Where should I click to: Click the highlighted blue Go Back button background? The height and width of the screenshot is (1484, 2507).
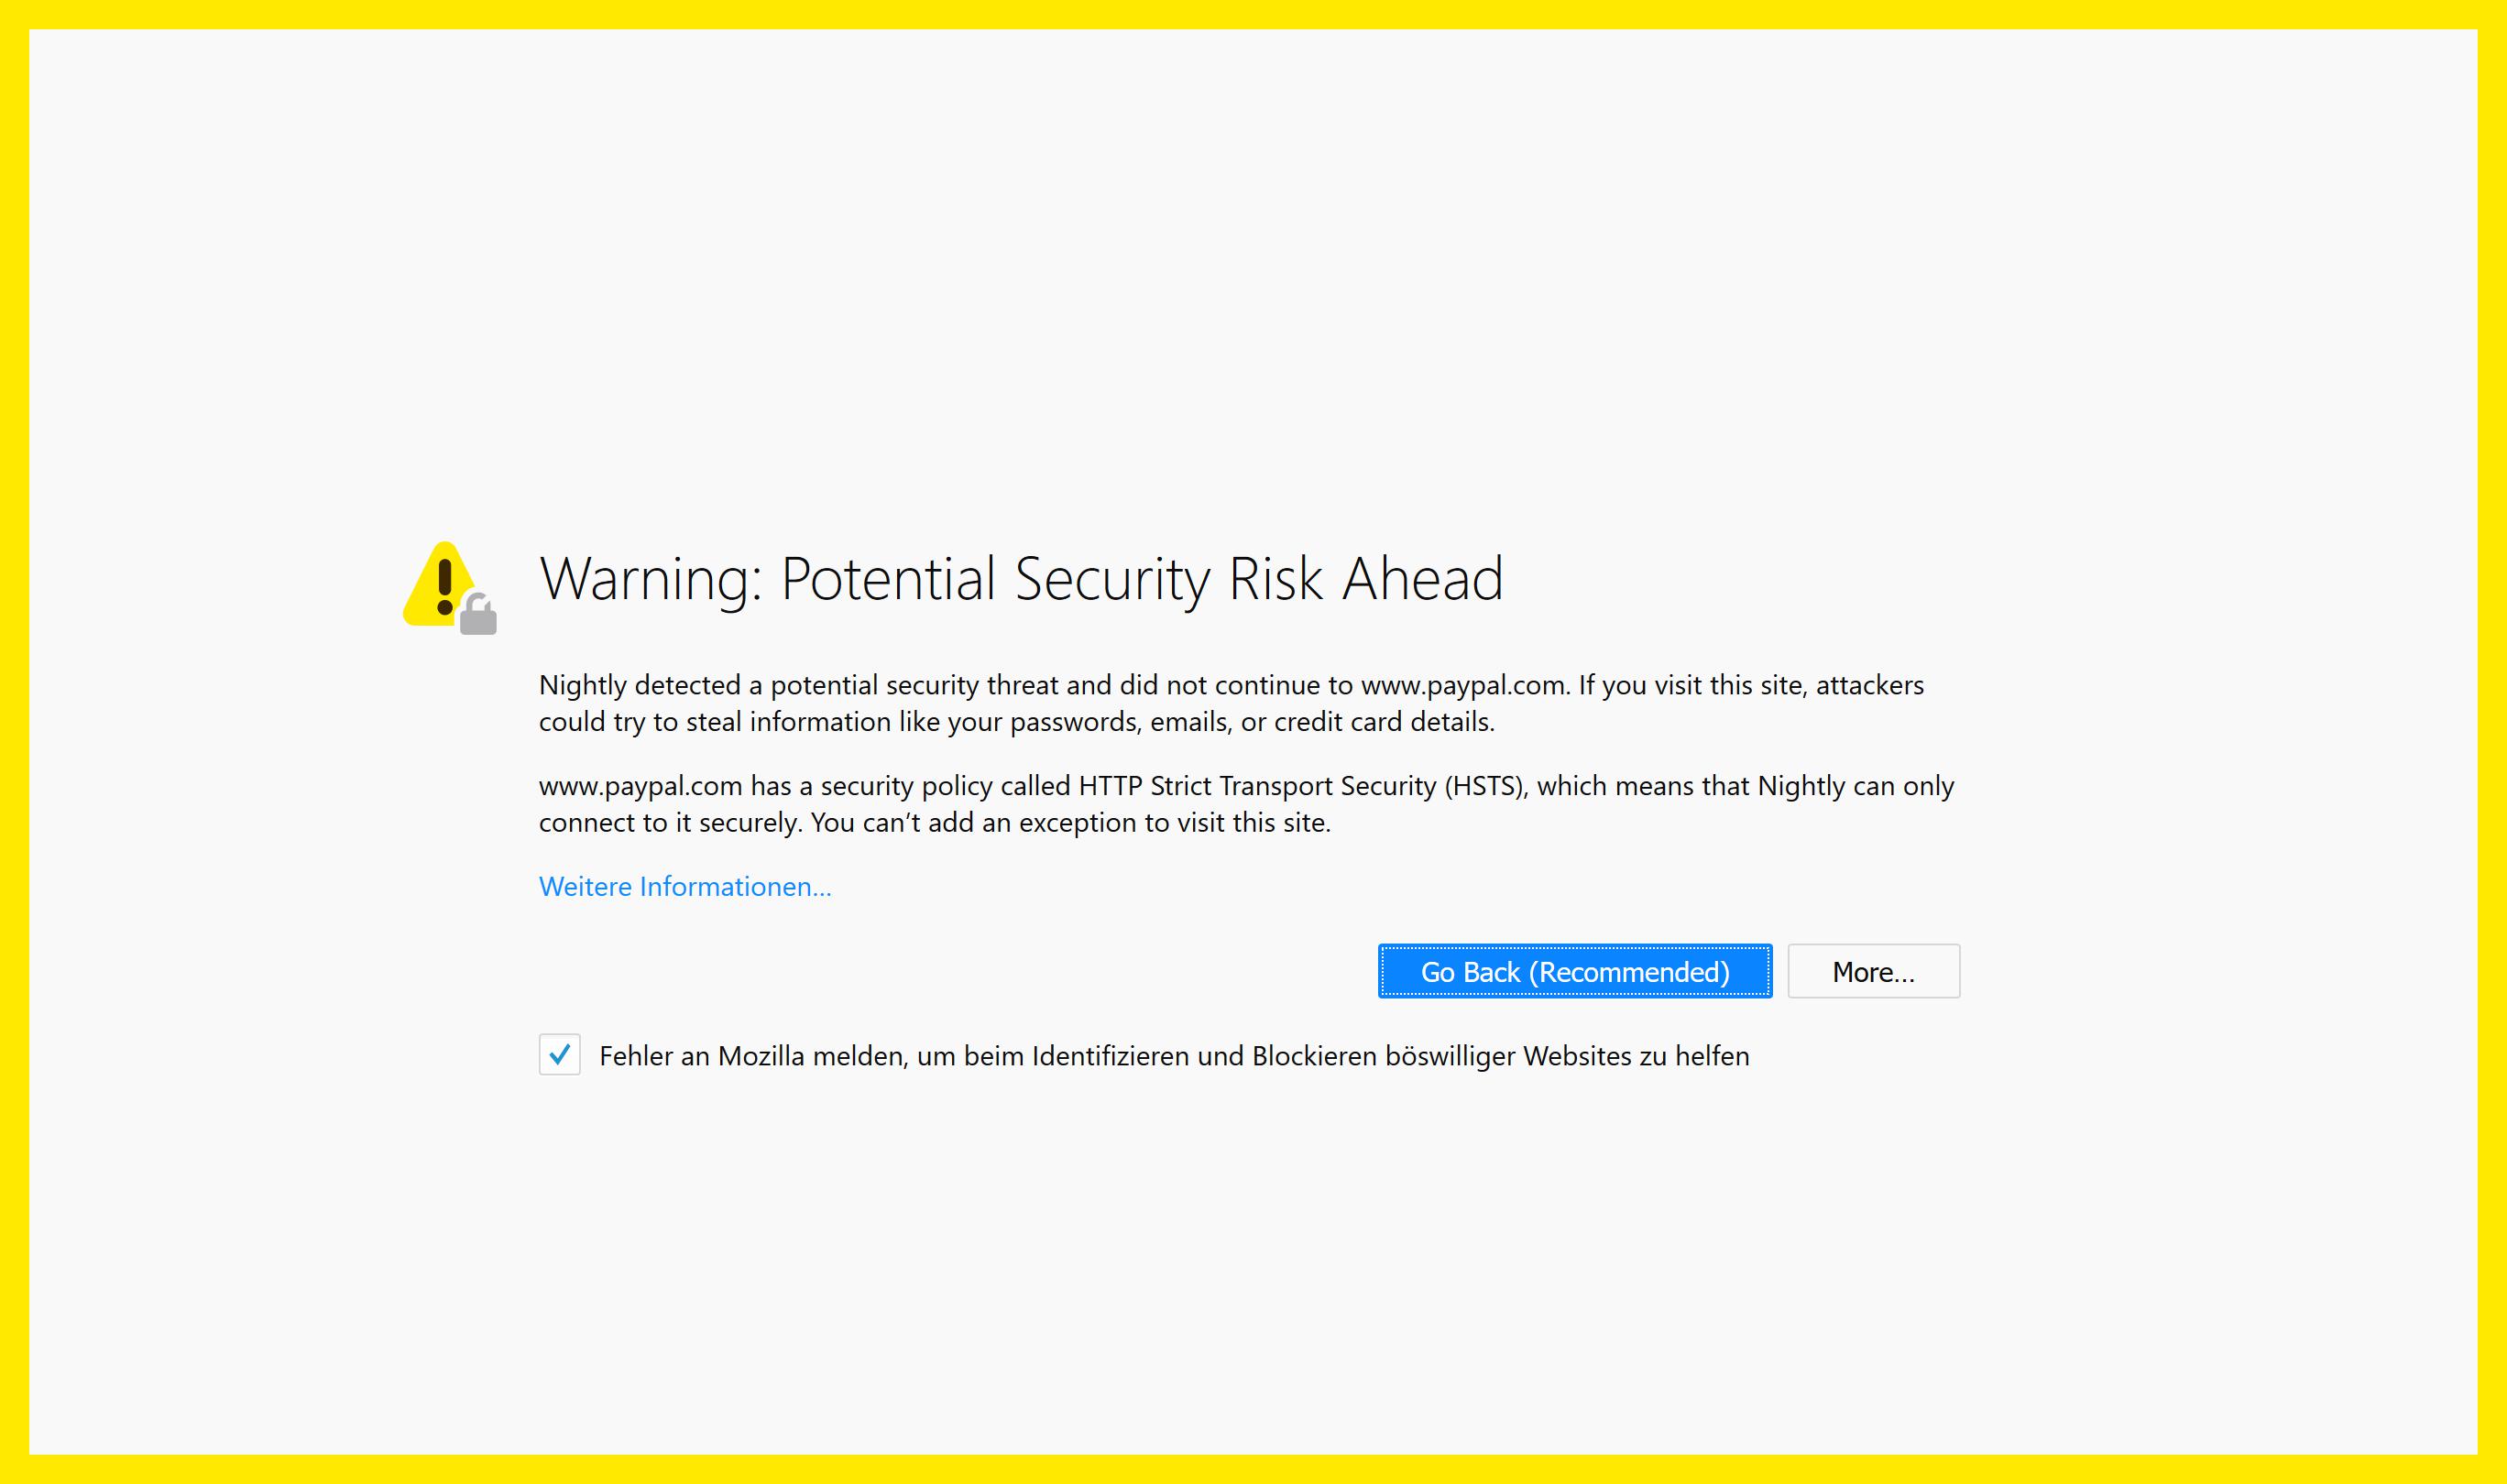[x=1574, y=971]
